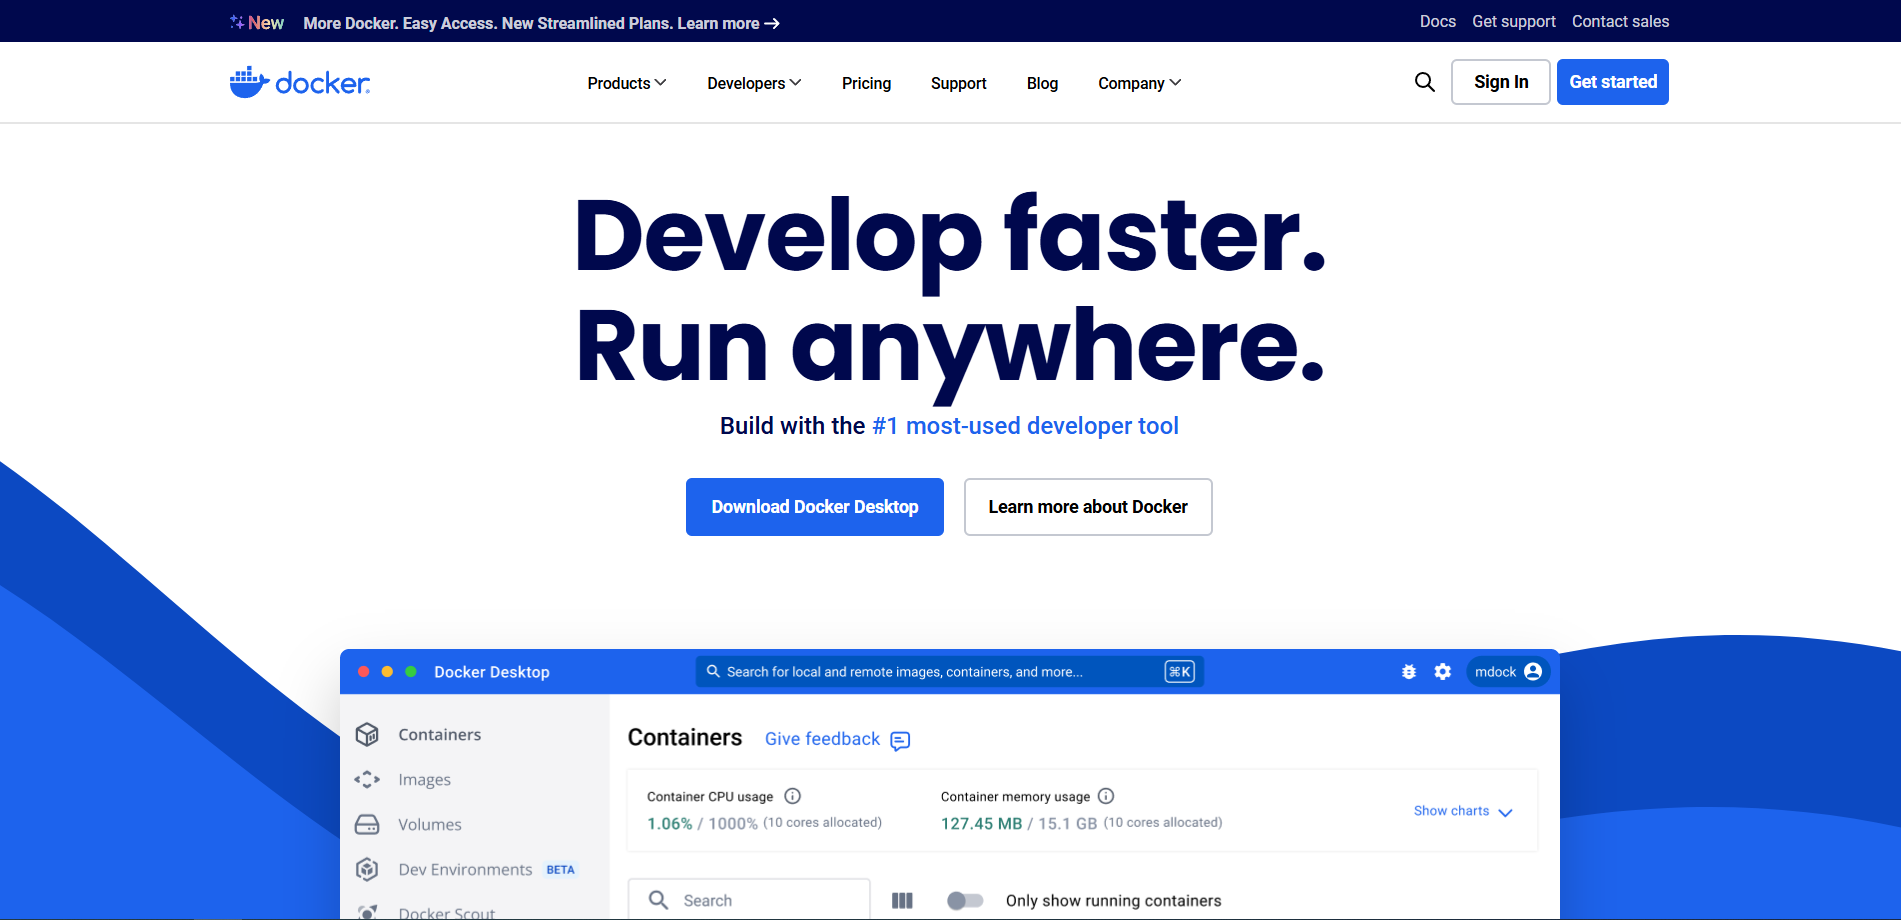Image resolution: width=1901 pixels, height=920 pixels.
Task: Click the mdock user avatar icon
Action: 1533,672
